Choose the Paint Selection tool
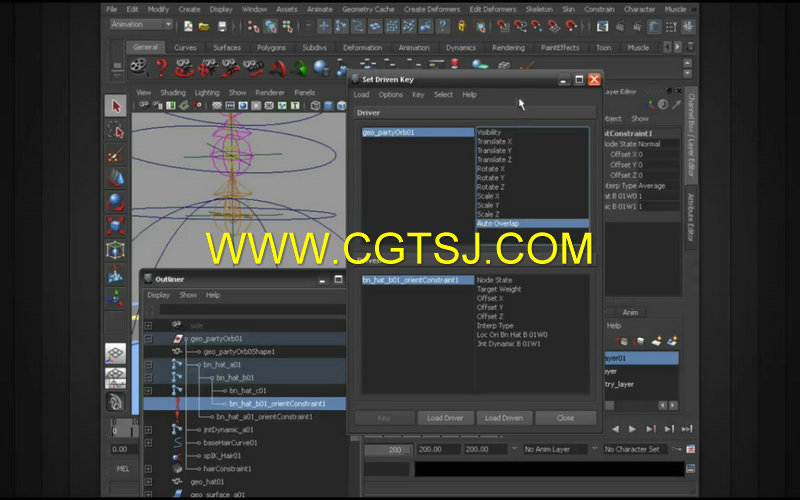The width and height of the screenshot is (800, 500). click(x=116, y=155)
